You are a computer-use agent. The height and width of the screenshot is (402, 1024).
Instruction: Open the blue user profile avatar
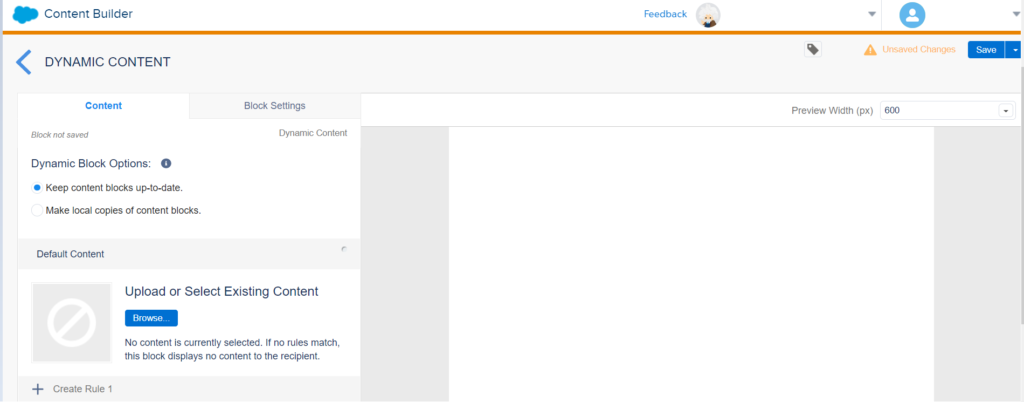[912, 15]
